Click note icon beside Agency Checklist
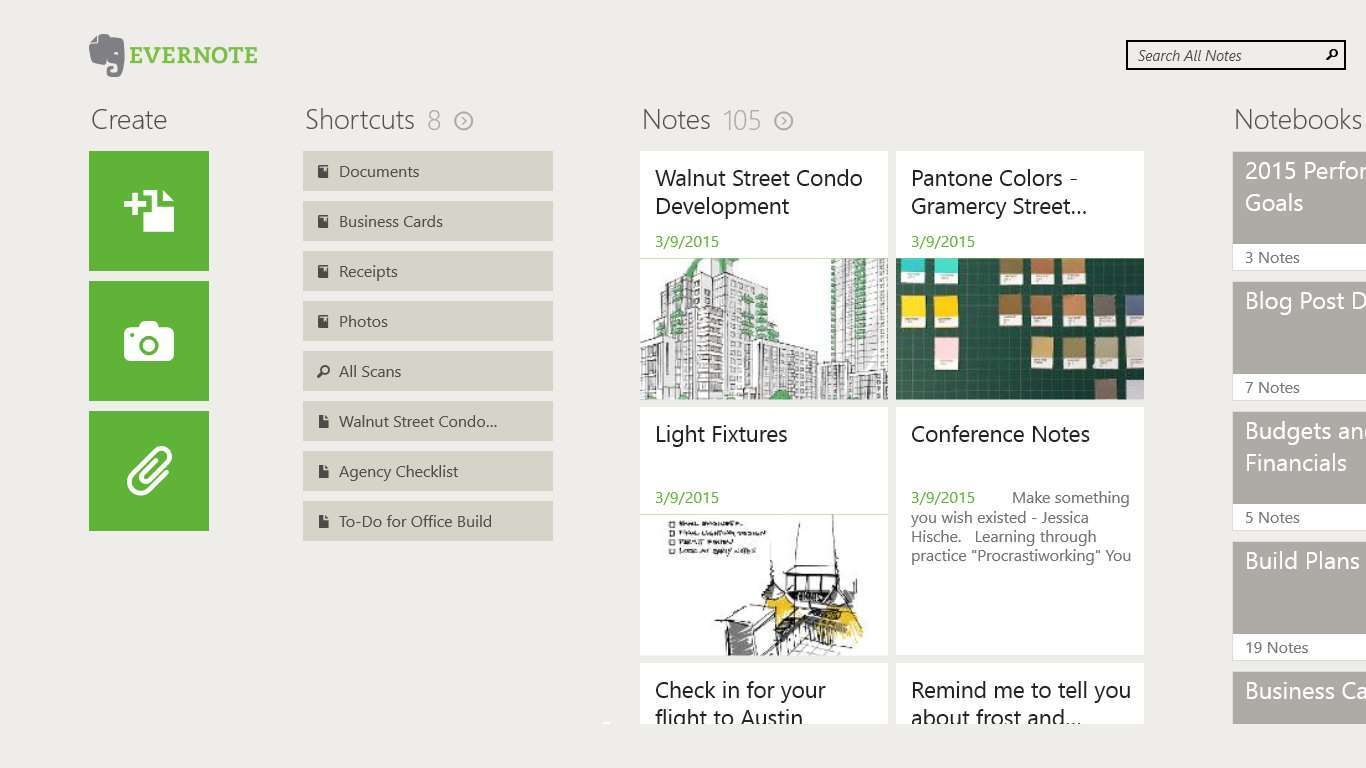The width and height of the screenshot is (1366, 768). click(323, 472)
